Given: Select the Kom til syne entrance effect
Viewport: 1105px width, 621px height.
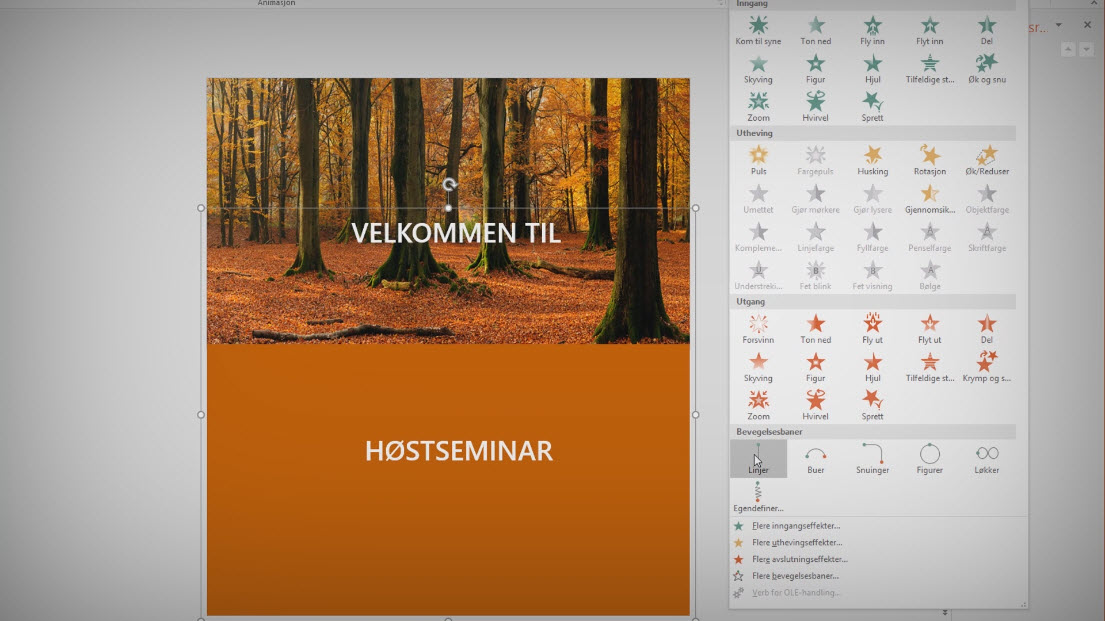Looking at the screenshot, I should pos(758,31).
